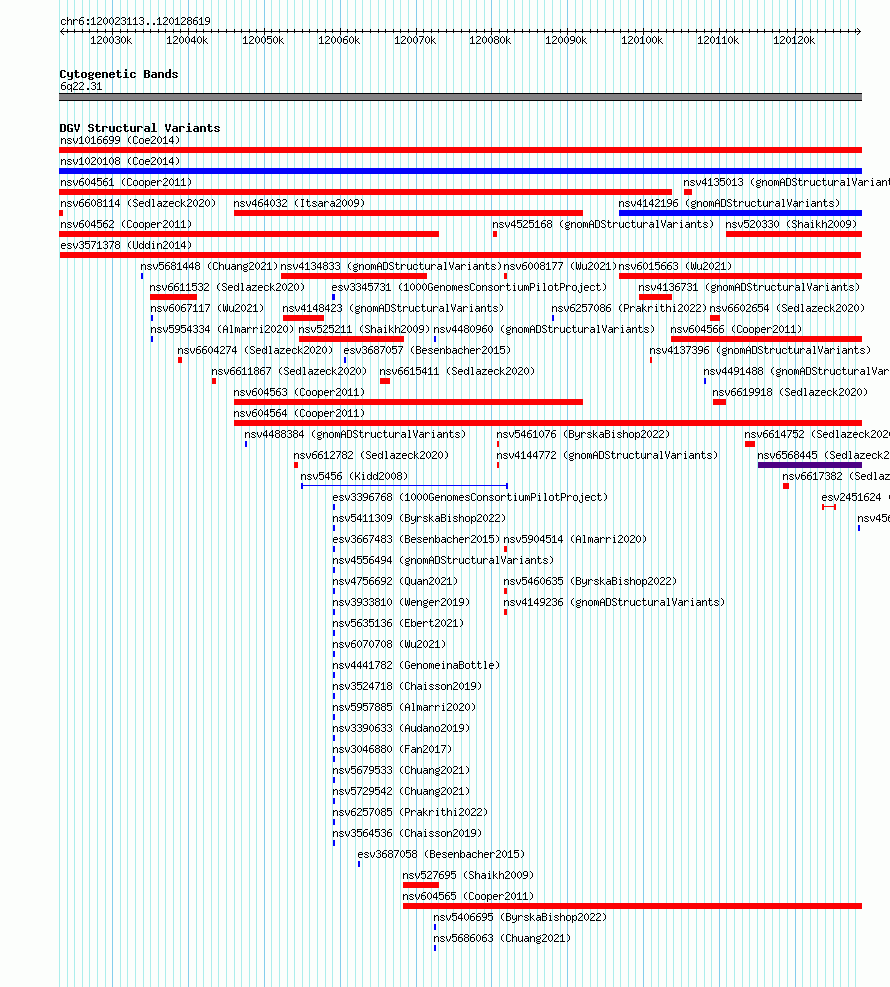Open nsv6619918 (Sedlazeck2020) variant
The width and height of the screenshot is (890, 987).
(x=790, y=392)
